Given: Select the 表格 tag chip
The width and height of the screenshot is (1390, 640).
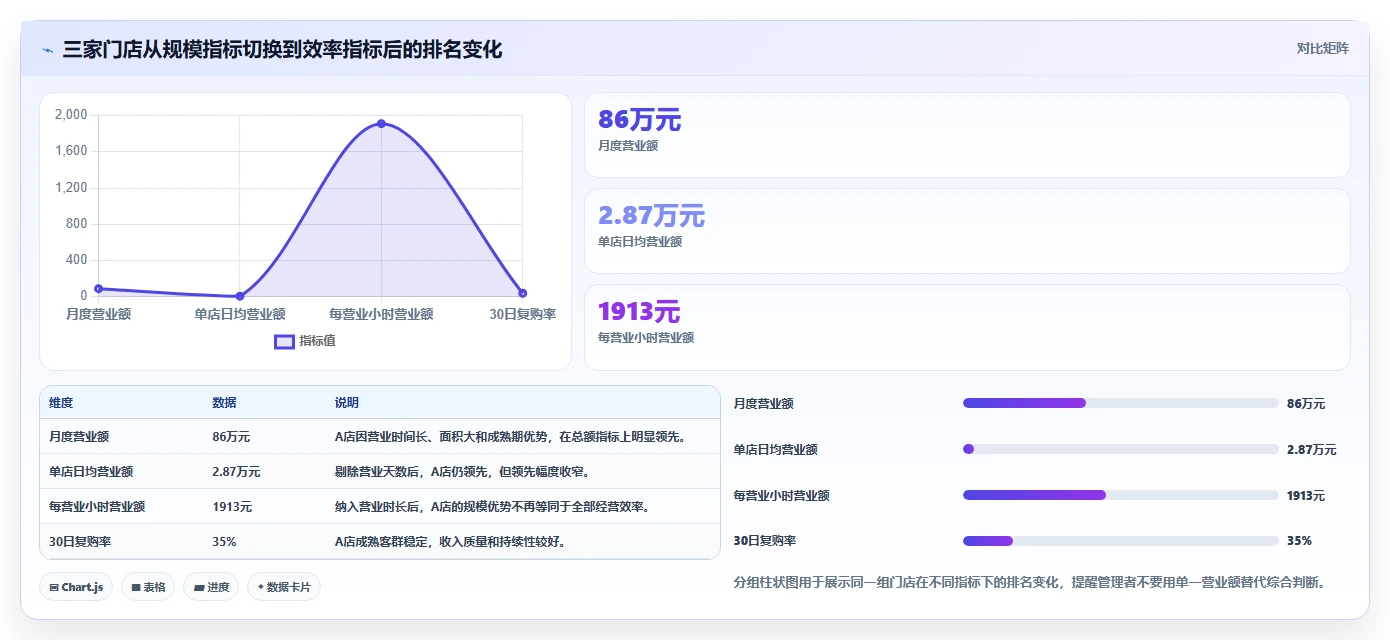Looking at the screenshot, I should tap(149, 587).
